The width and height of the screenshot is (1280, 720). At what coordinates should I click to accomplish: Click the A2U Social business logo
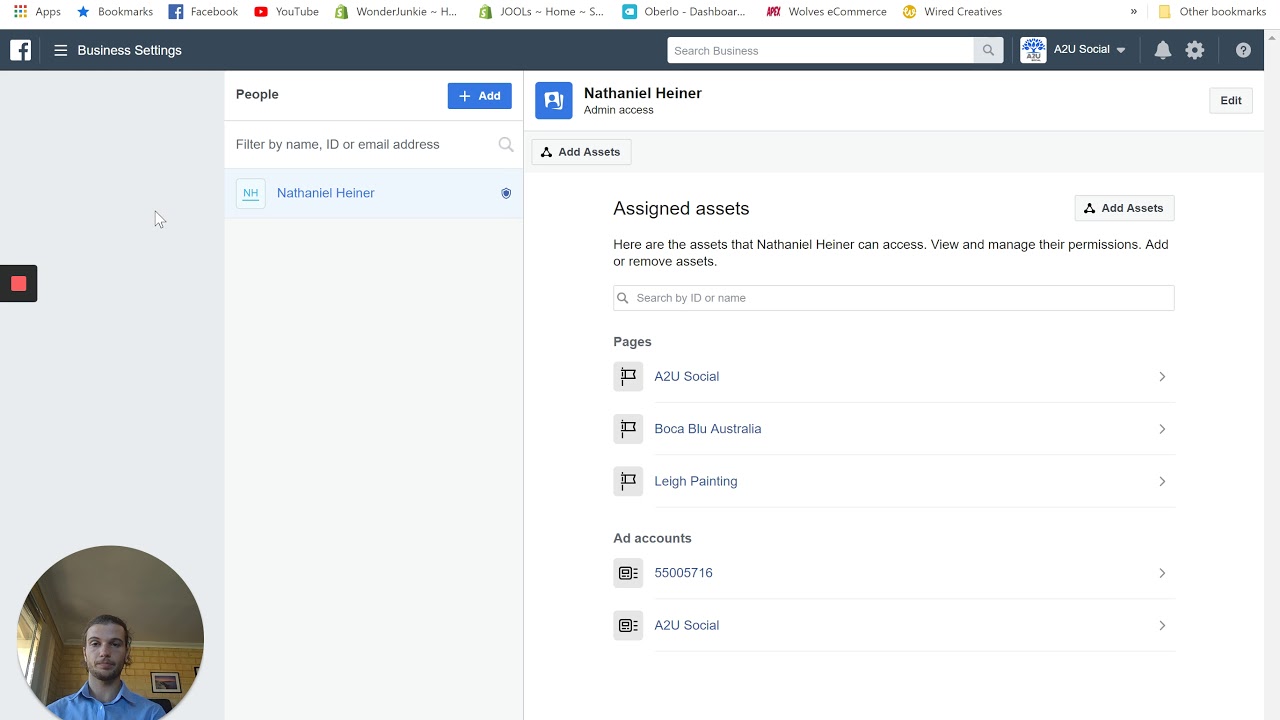coord(1033,50)
